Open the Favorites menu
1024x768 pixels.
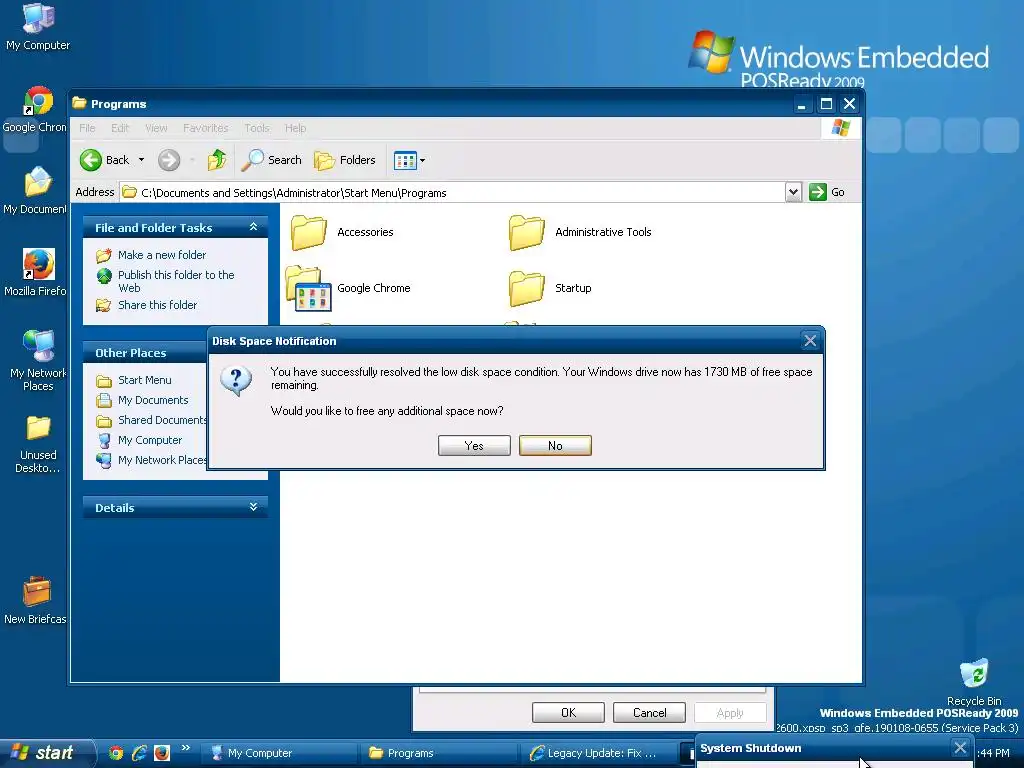click(x=206, y=128)
